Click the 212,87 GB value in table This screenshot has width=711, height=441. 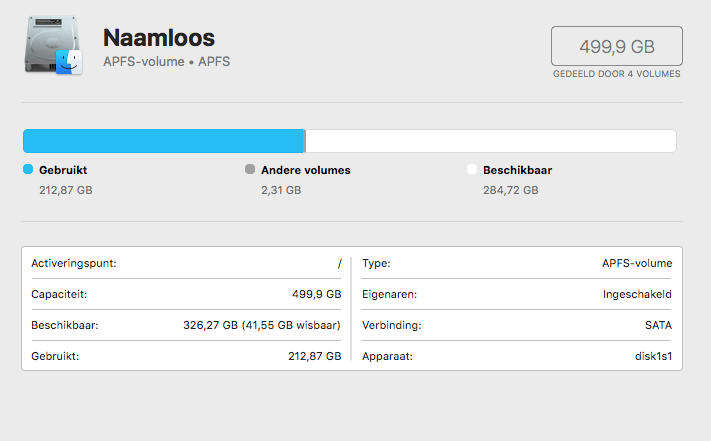315,356
